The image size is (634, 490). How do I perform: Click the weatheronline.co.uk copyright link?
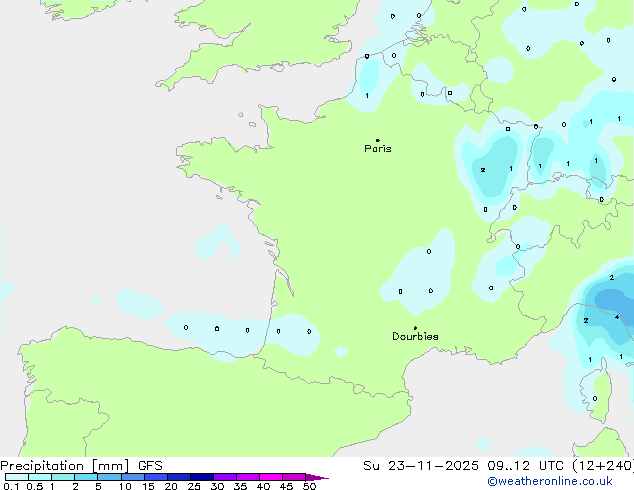point(550,481)
